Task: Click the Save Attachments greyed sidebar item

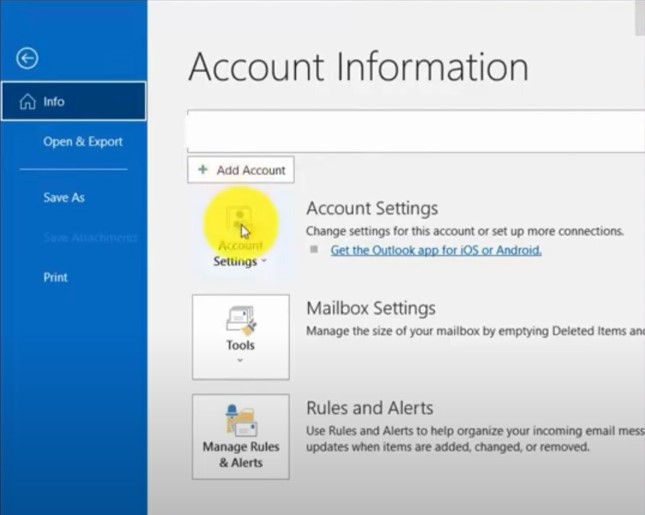Action: coord(90,237)
